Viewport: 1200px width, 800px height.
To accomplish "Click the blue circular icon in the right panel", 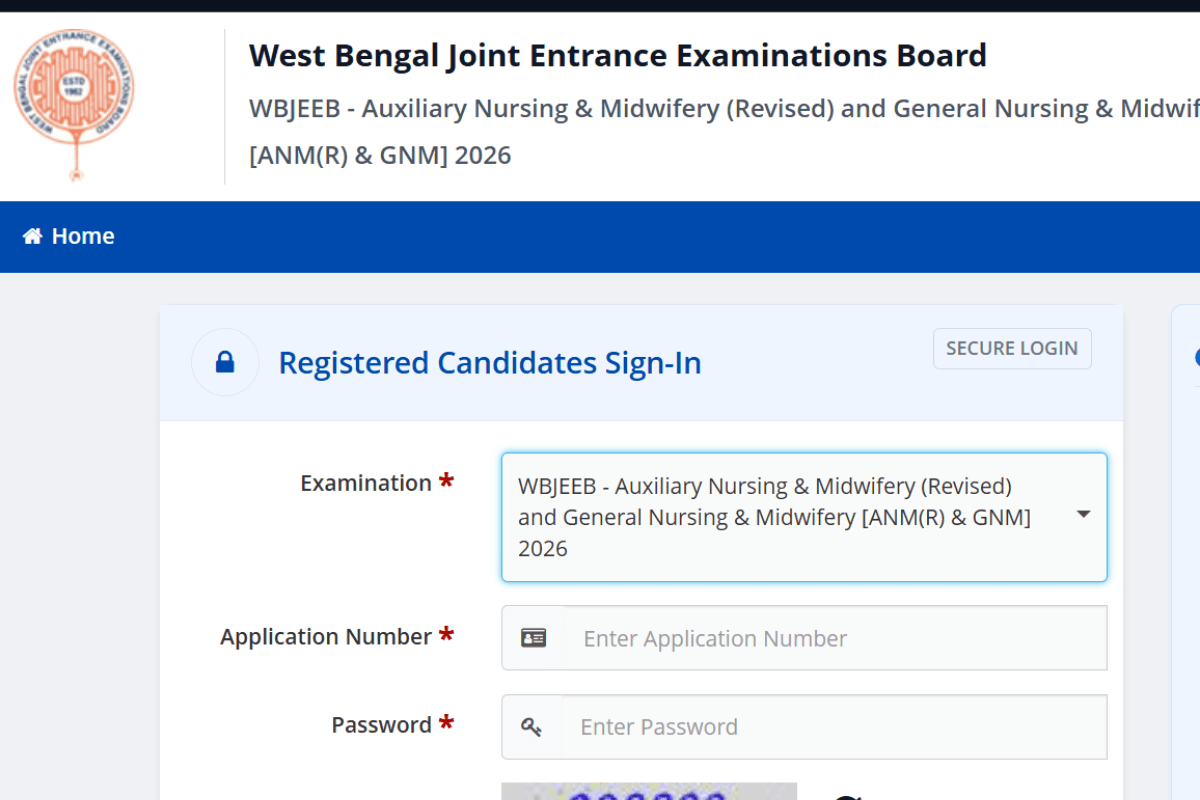I will click(x=1196, y=358).
